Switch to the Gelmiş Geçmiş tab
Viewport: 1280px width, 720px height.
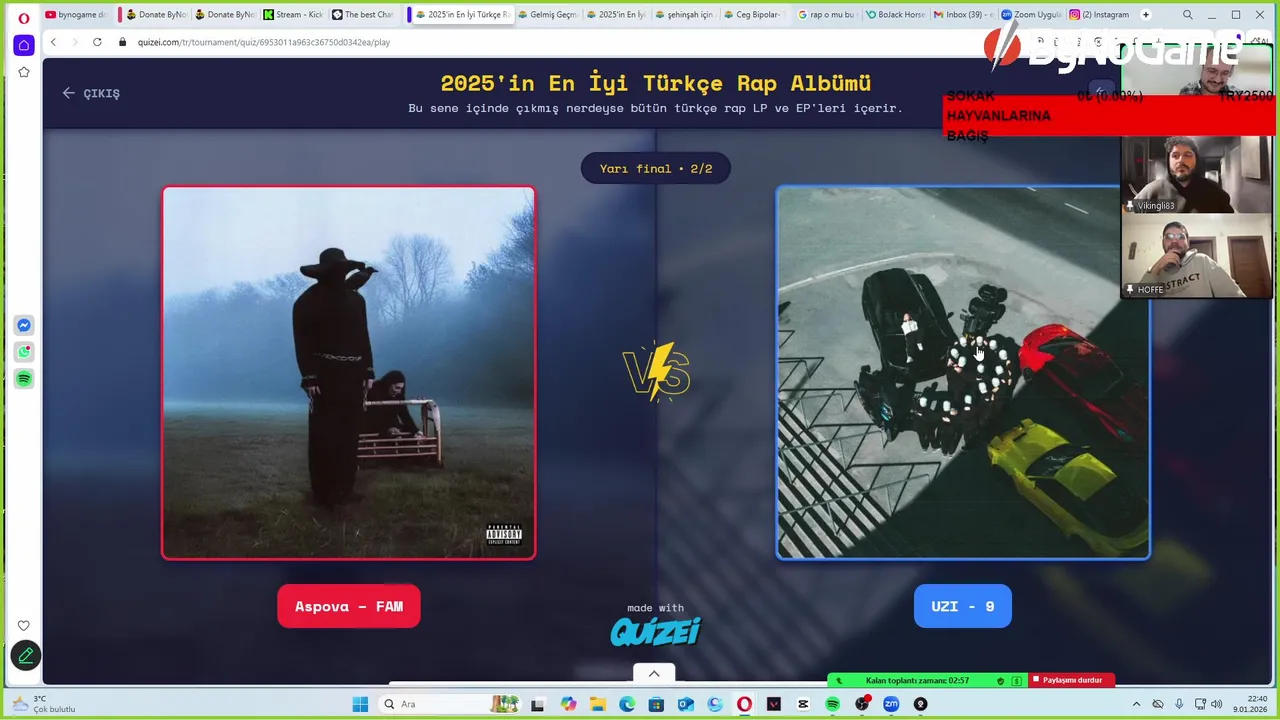[x=548, y=15]
